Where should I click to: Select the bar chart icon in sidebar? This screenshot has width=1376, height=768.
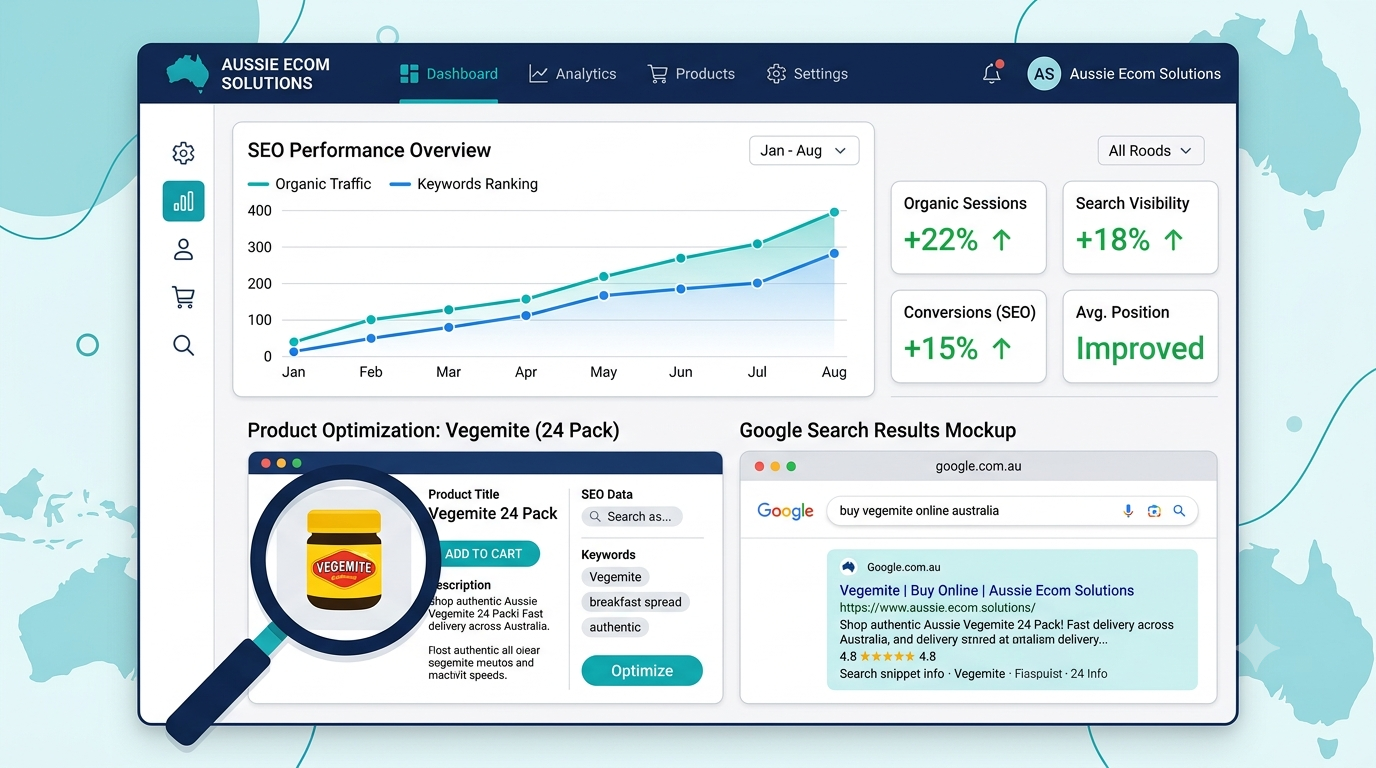pyautogui.click(x=184, y=201)
